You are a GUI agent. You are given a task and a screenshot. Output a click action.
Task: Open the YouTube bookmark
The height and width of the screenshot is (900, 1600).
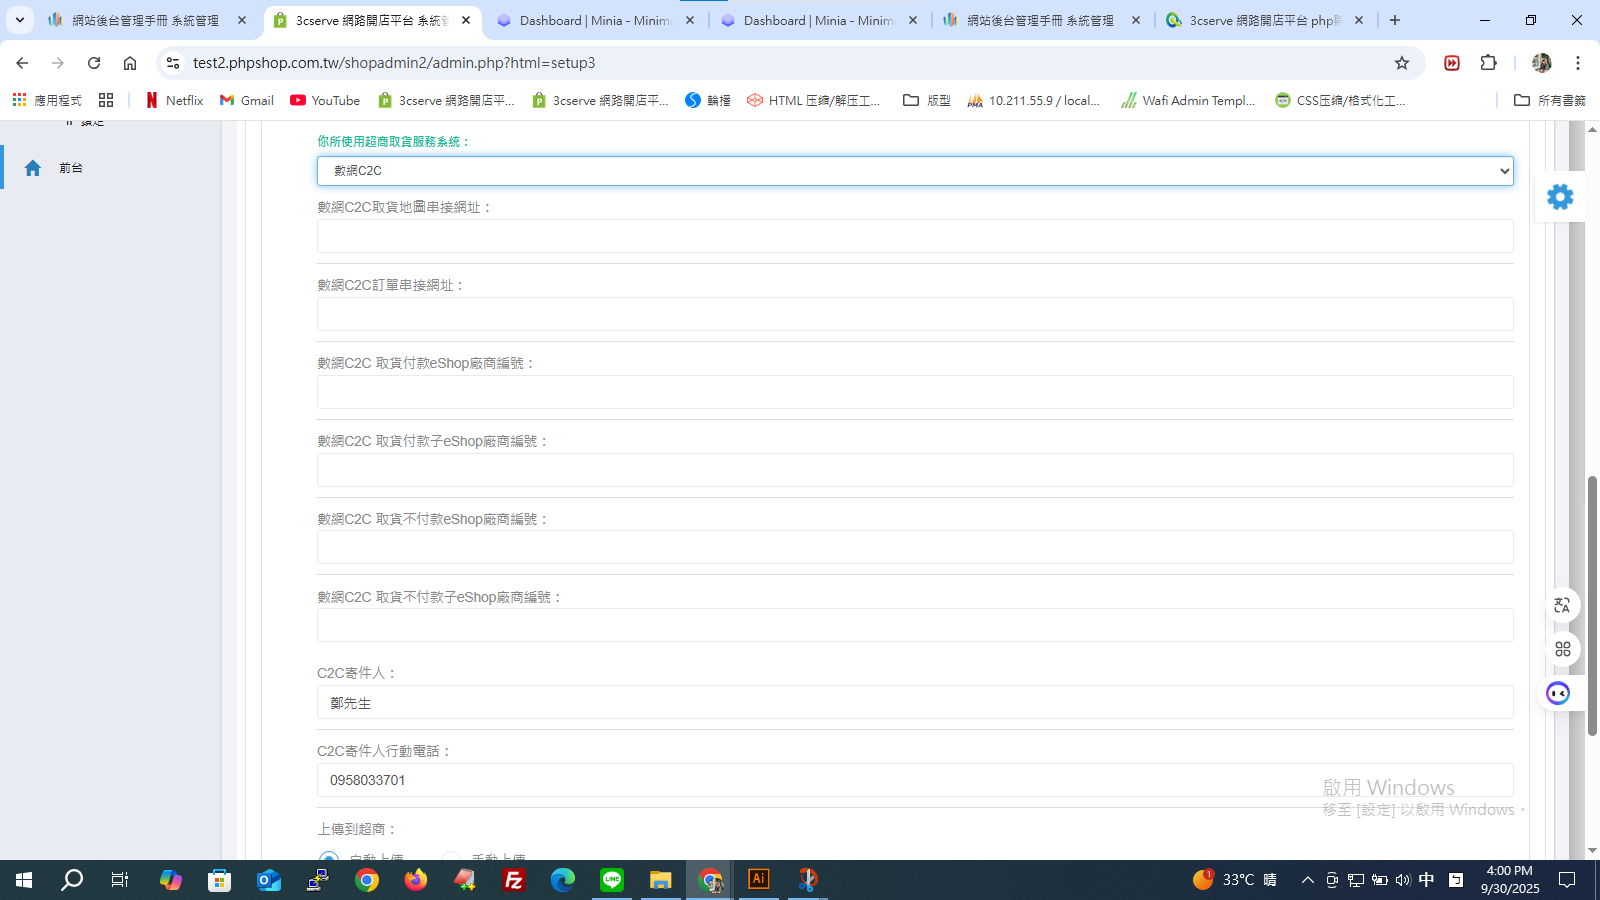pyautogui.click(x=325, y=100)
